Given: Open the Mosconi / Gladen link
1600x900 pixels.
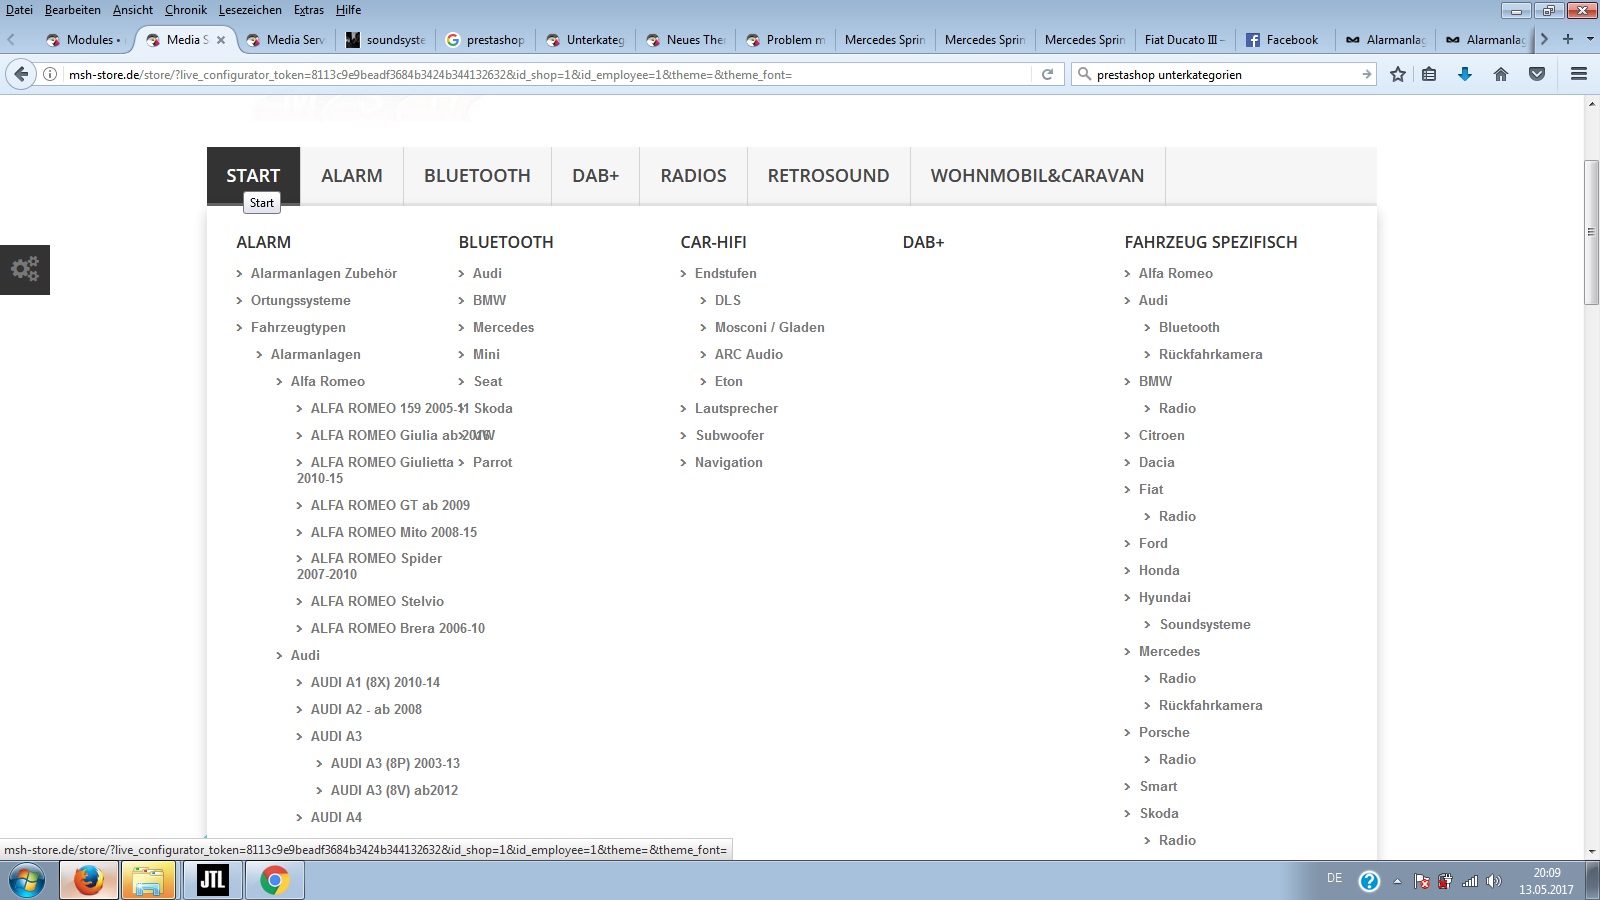Looking at the screenshot, I should pyautogui.click(x=769, y=327).
